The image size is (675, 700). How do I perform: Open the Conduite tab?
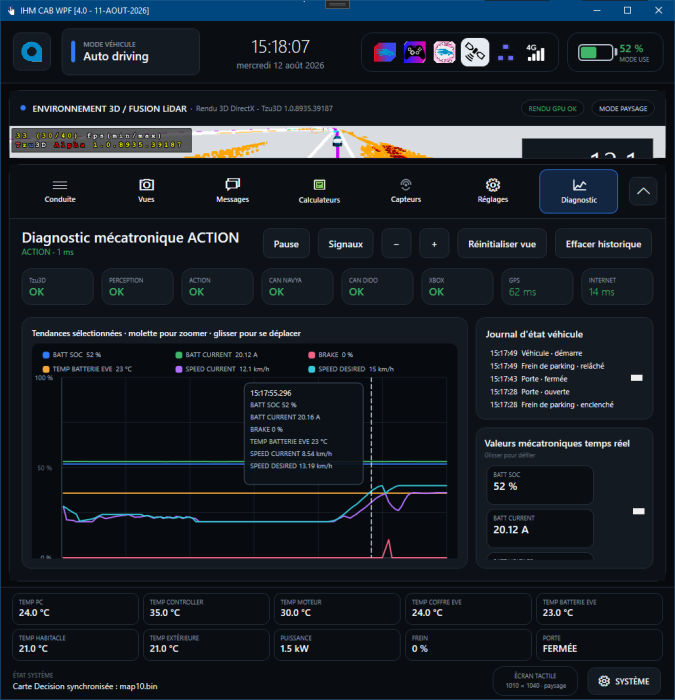(60, 192)
